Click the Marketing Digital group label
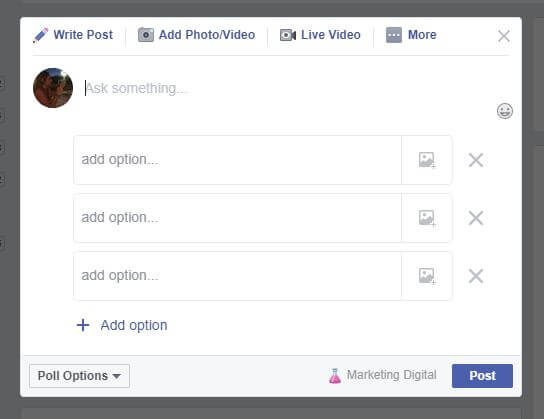This screenshot has width=544, height=419. point(392,375)
